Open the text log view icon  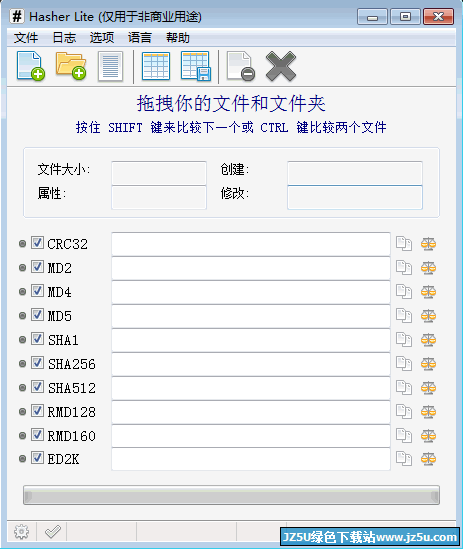(x=110, y=66)
